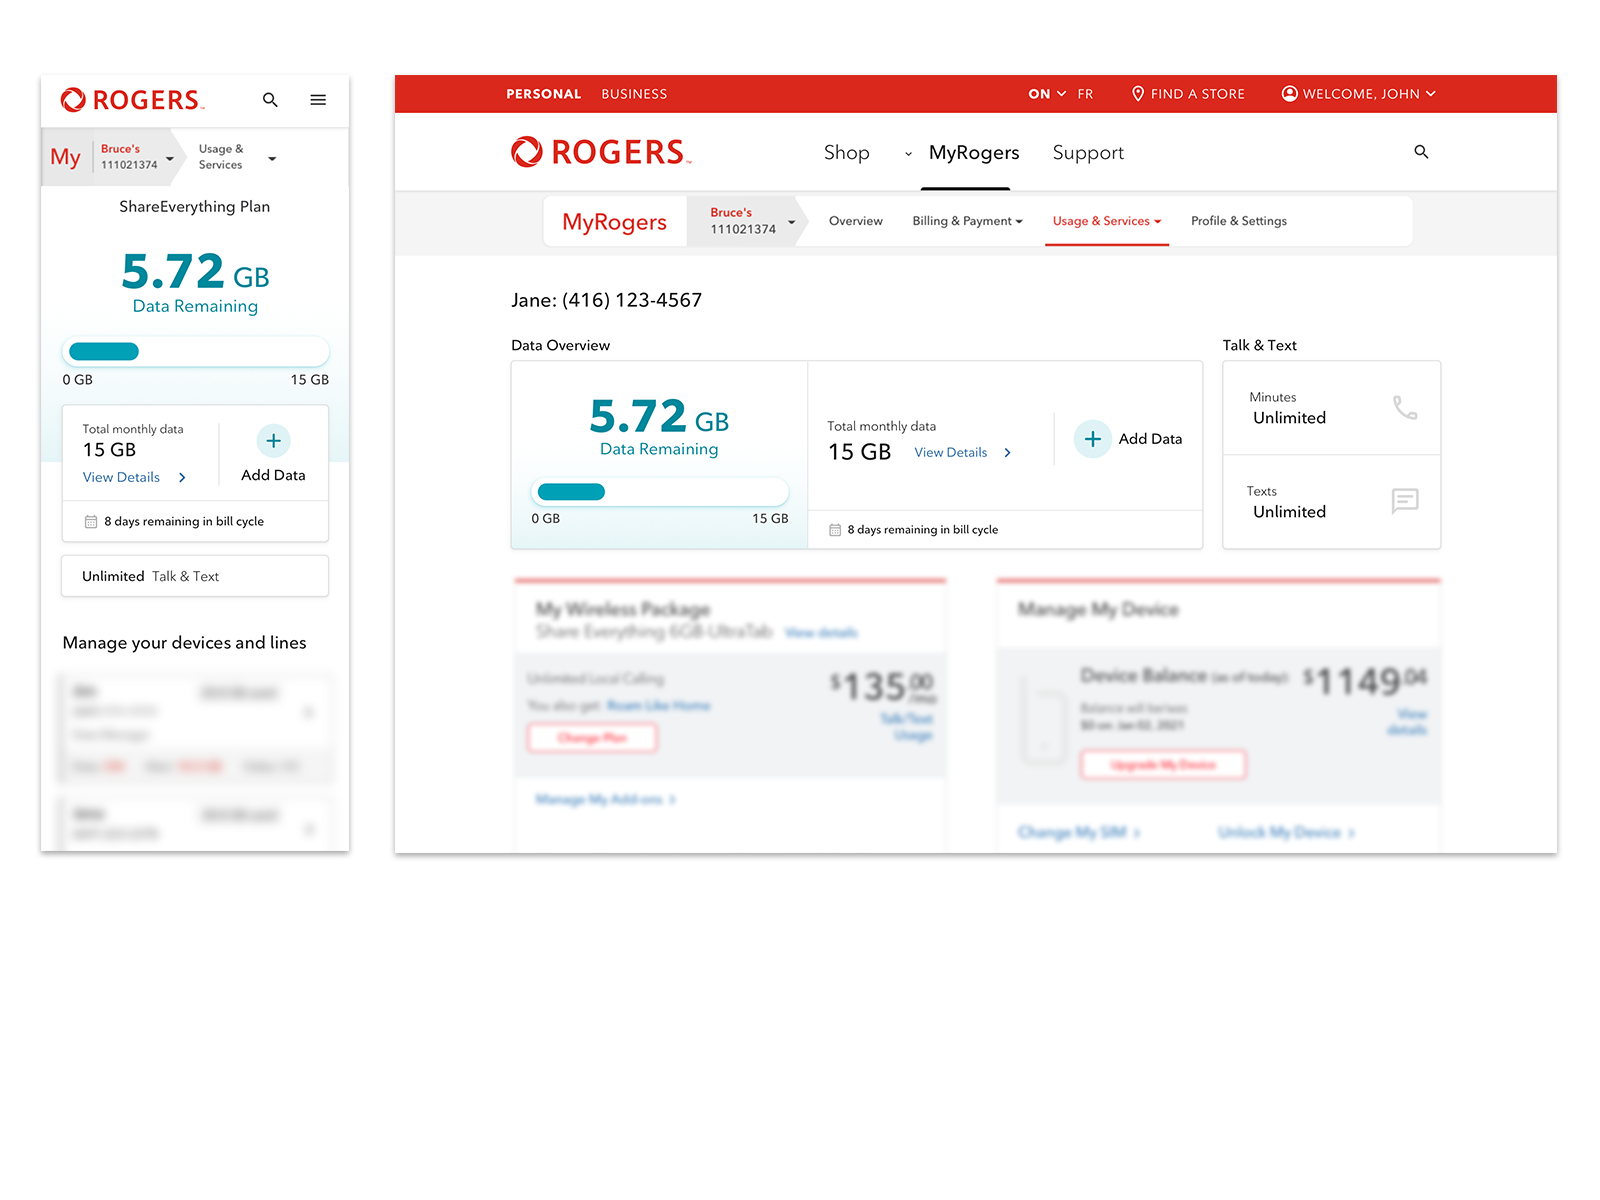Click desktop '5.72 GB' data remaining value
Screen dimensions: 1600x1200
coord(659,416)
